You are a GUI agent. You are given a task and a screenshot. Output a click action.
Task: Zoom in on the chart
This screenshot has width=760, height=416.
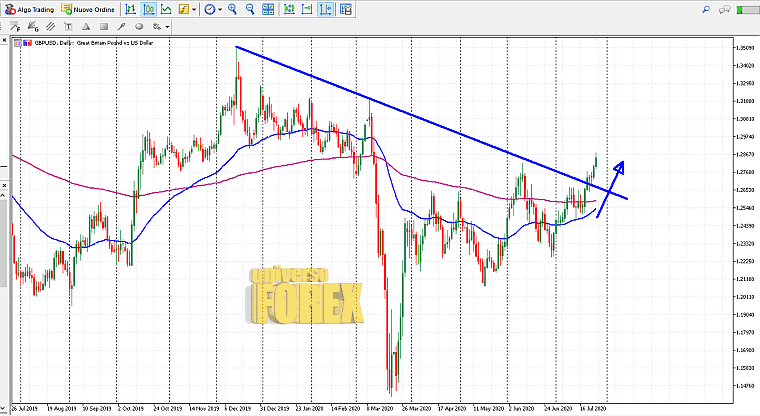point(232,9)
